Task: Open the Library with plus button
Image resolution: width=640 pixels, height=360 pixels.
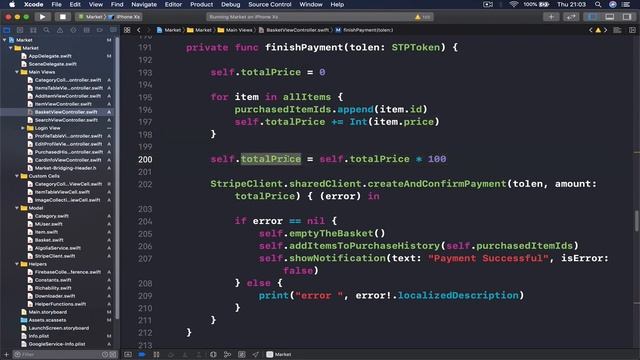Action: (551, 17)
